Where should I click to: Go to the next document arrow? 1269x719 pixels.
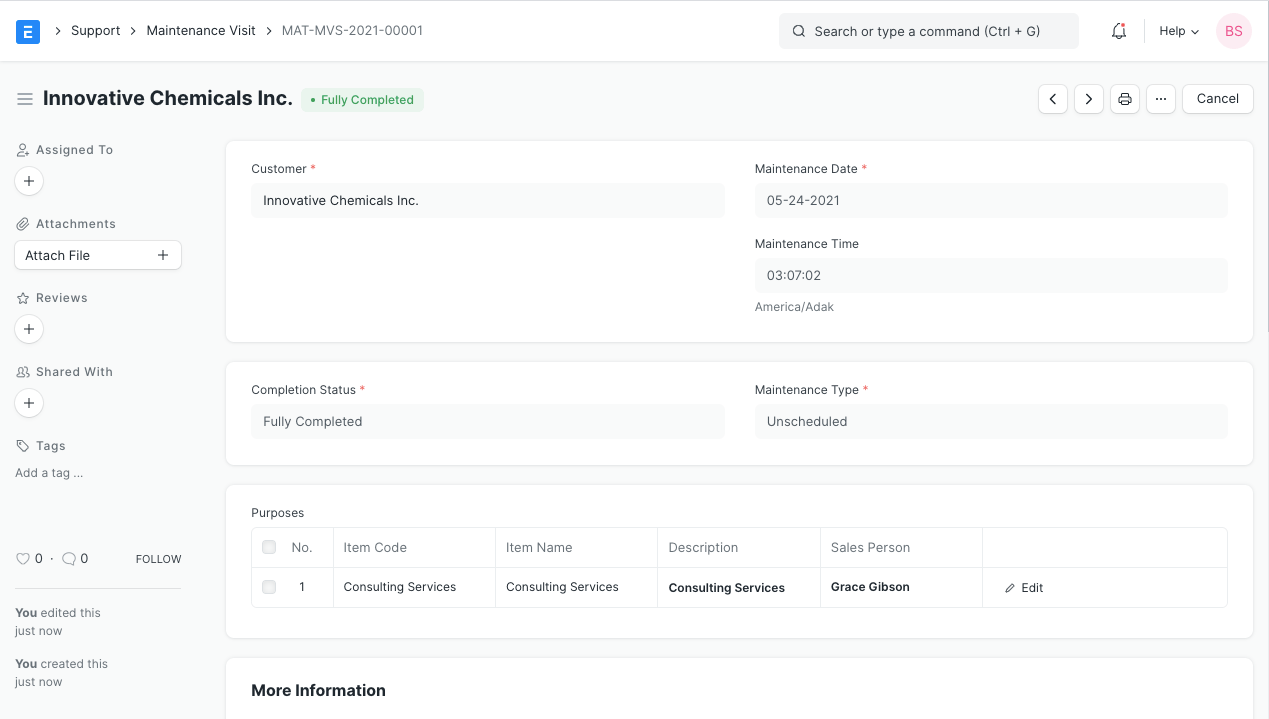pos(1089,99)
